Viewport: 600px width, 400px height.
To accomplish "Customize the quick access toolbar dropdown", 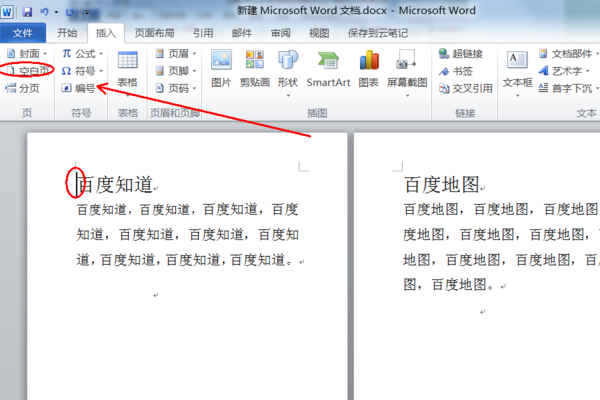I will point(87,13).
